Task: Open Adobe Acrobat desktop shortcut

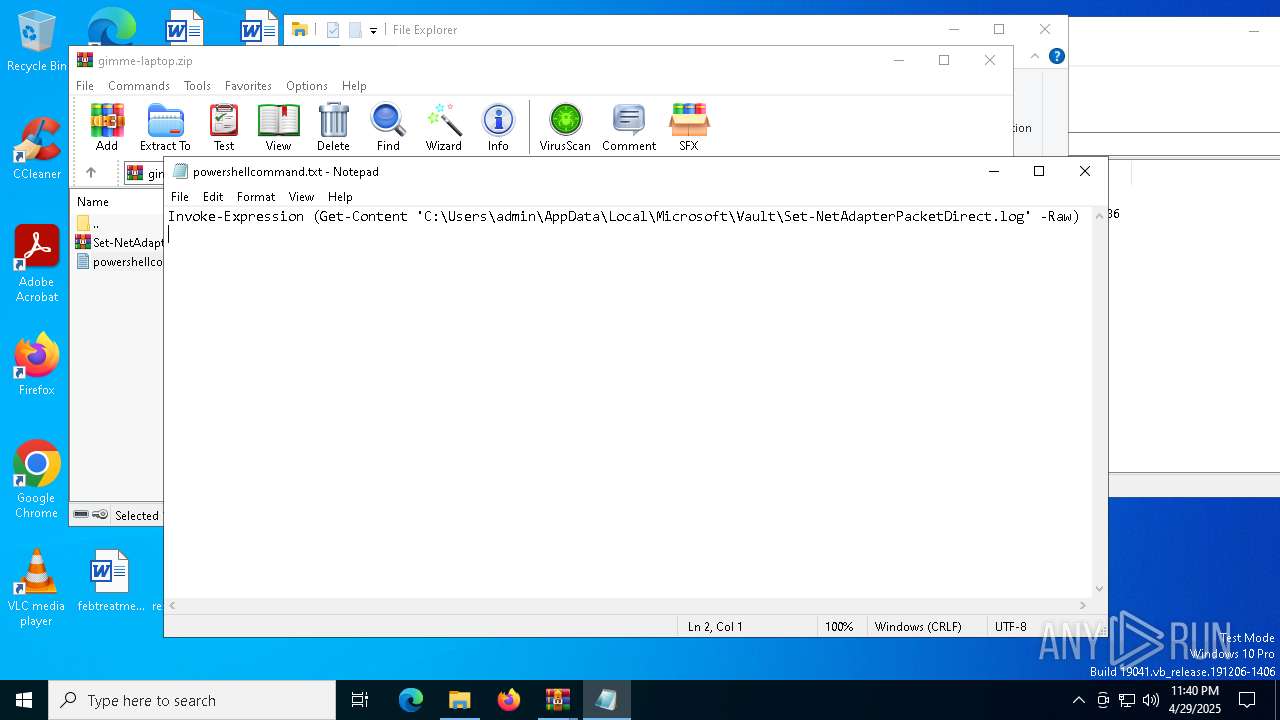Action: [36, 264]
